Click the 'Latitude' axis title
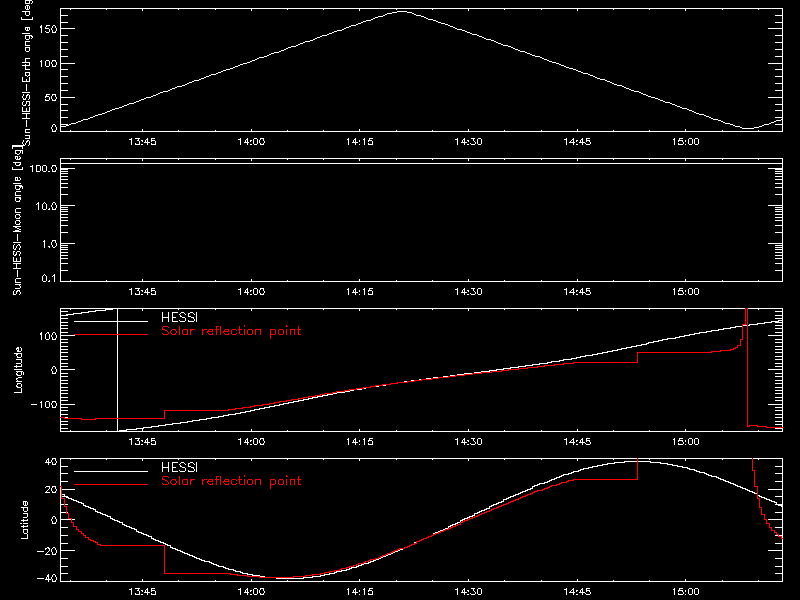 (24, 520)
